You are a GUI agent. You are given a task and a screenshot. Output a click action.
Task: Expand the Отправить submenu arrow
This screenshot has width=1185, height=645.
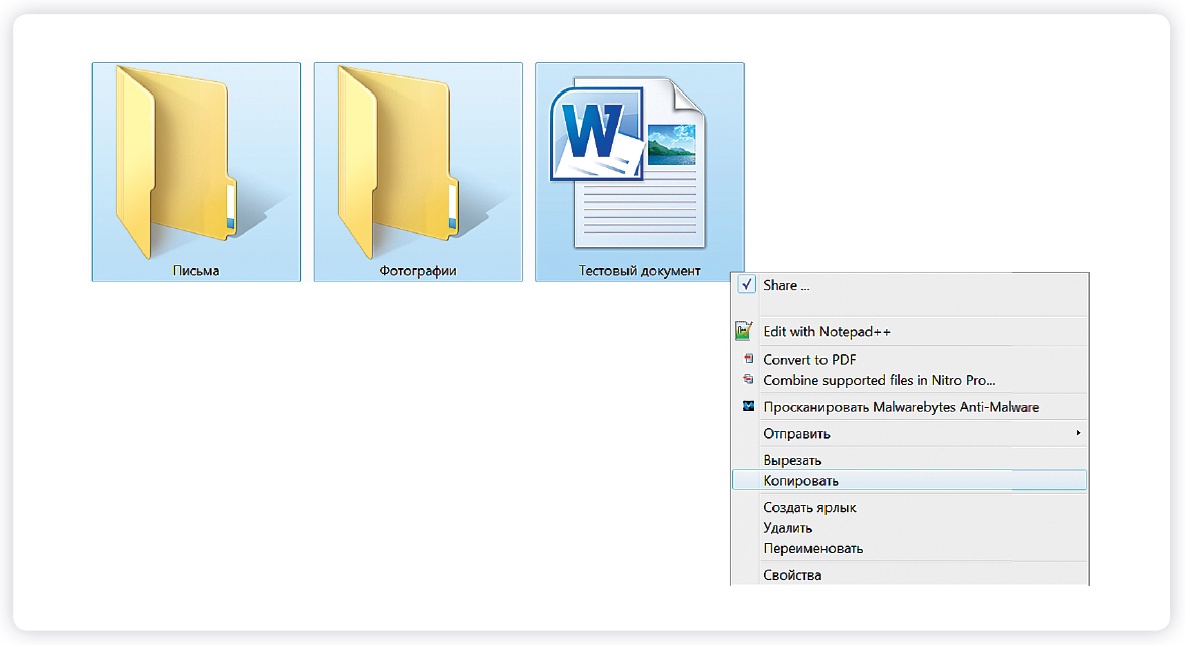click(x=1077, y=433)
